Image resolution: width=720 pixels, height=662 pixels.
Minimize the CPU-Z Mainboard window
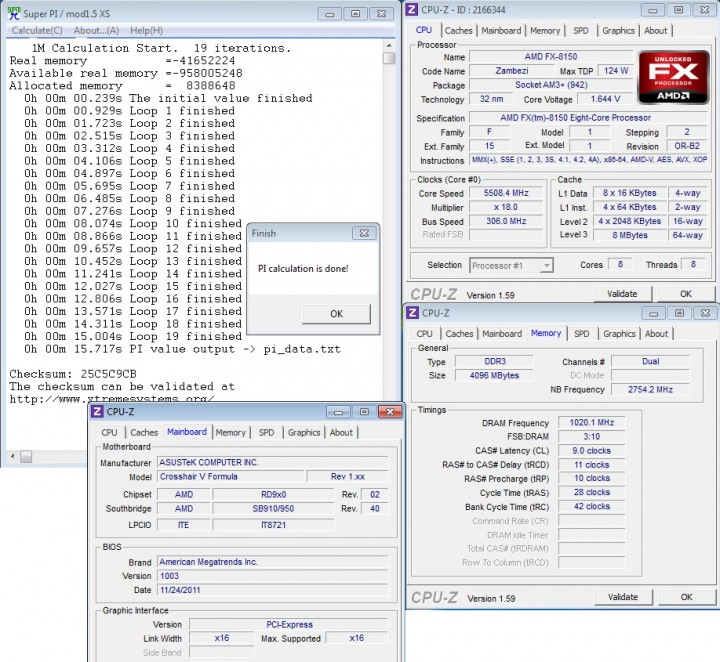click(x=338, y=412)
